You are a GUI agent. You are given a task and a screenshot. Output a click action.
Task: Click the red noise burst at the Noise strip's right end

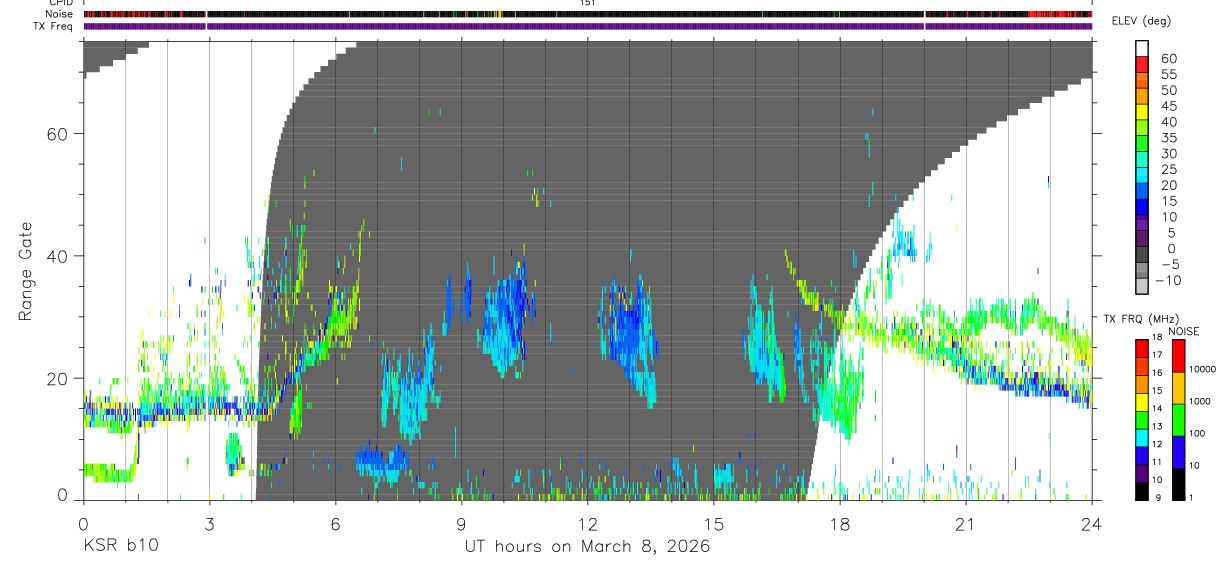point(1060,14)
